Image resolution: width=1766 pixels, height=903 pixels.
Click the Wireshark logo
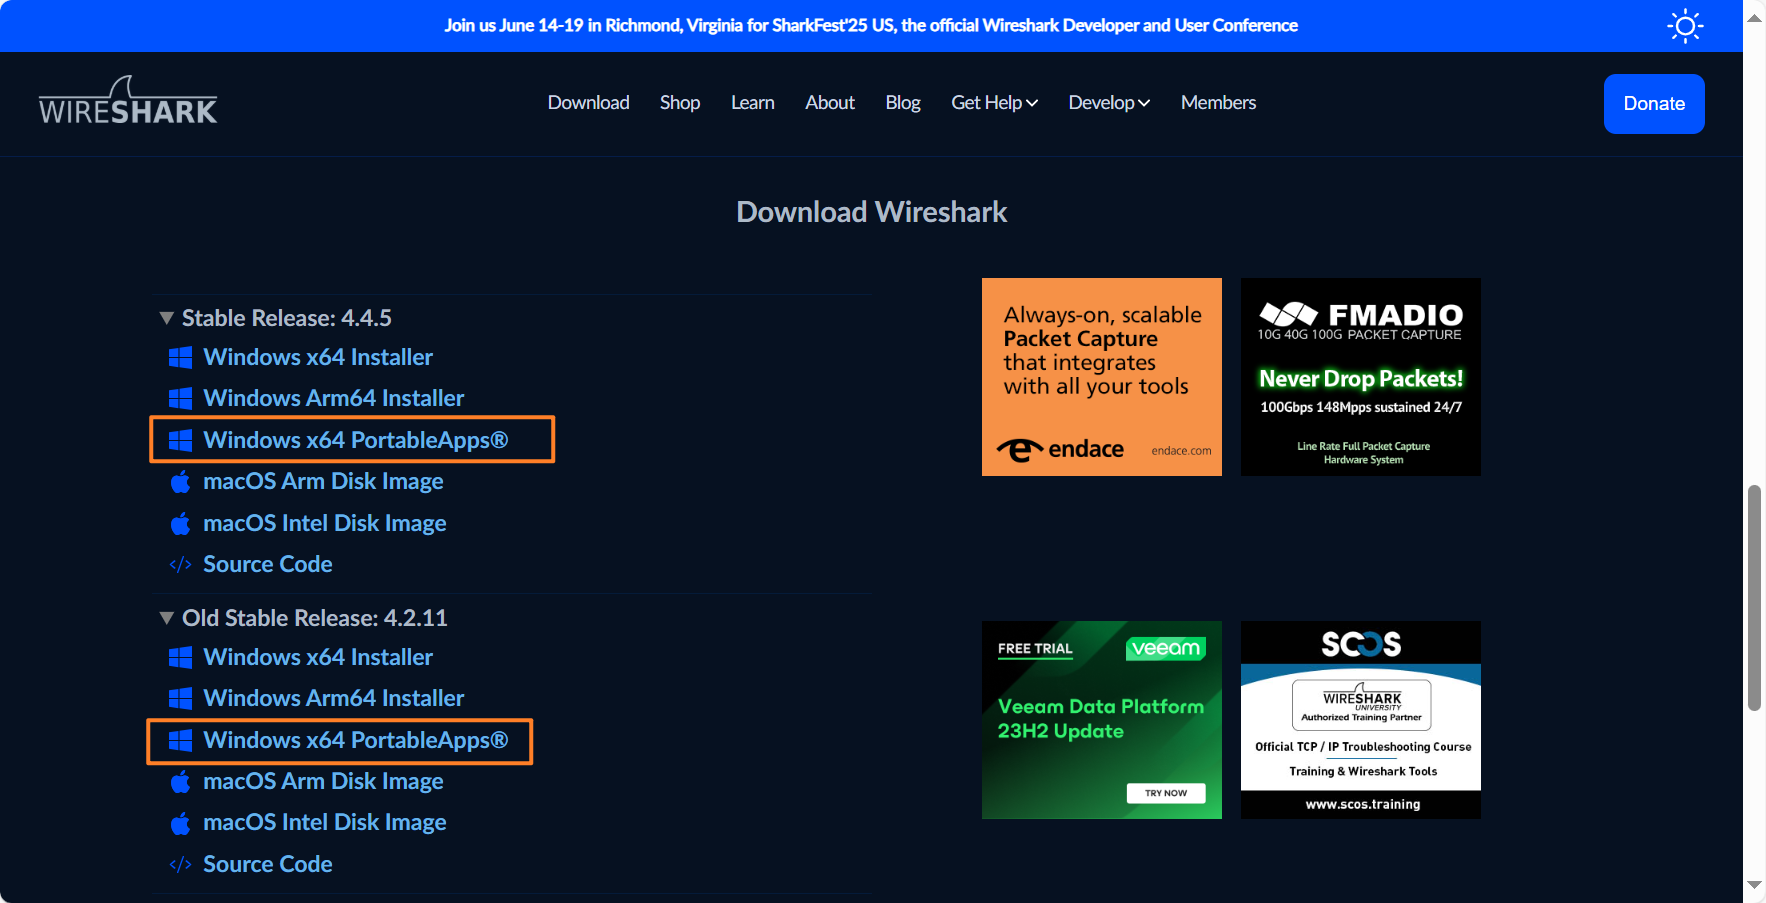click(128, 101)
